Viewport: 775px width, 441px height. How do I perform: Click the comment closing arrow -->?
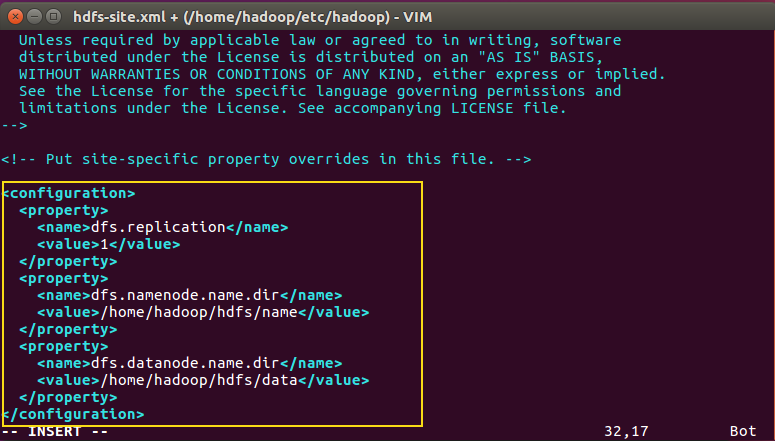[14, 125]
